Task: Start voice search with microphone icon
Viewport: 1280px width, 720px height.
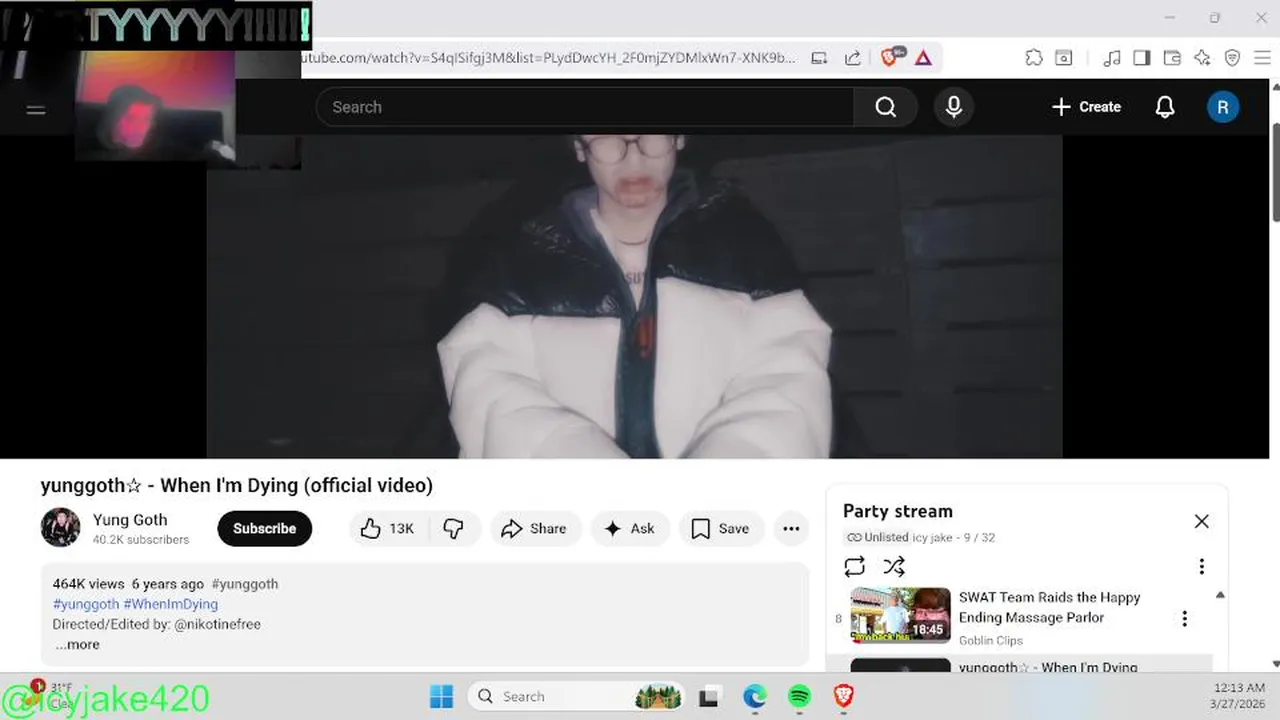Action: [x=954, y=107]
